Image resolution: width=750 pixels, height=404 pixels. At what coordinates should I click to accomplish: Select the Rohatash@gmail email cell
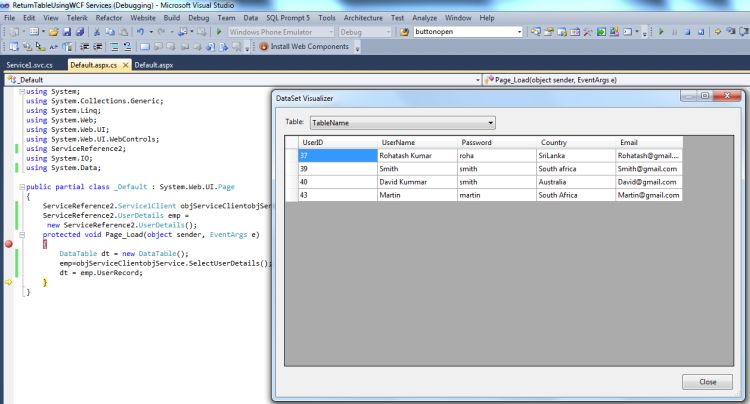[x=648, y=155]
